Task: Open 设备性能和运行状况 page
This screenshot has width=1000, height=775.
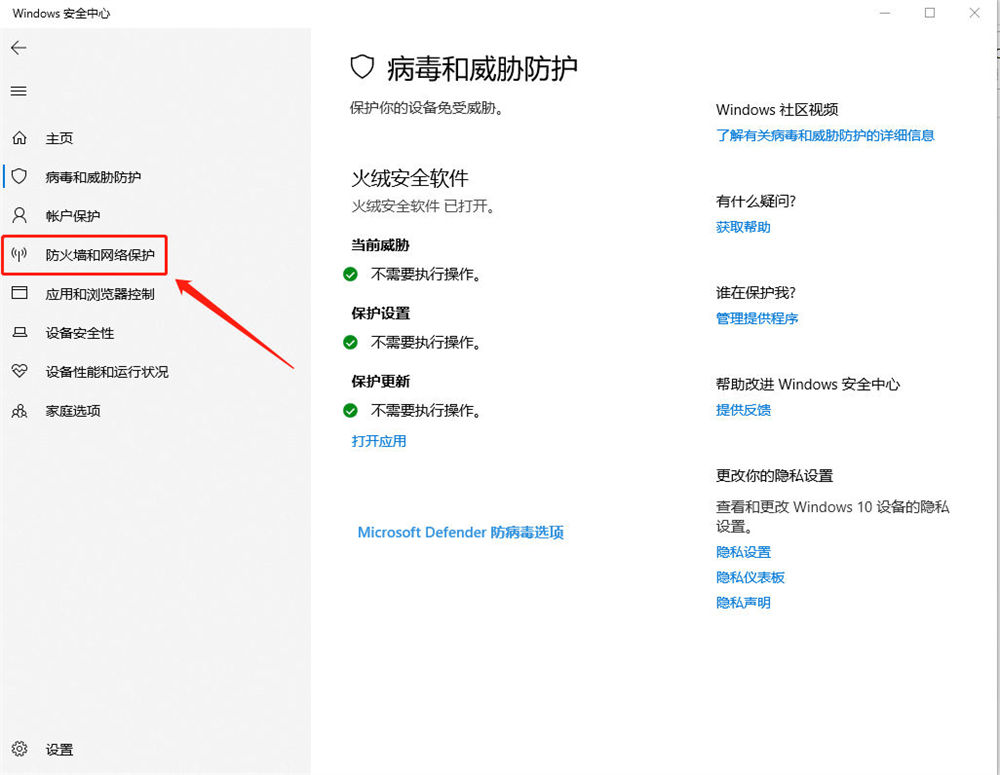Action: point(107,372)
